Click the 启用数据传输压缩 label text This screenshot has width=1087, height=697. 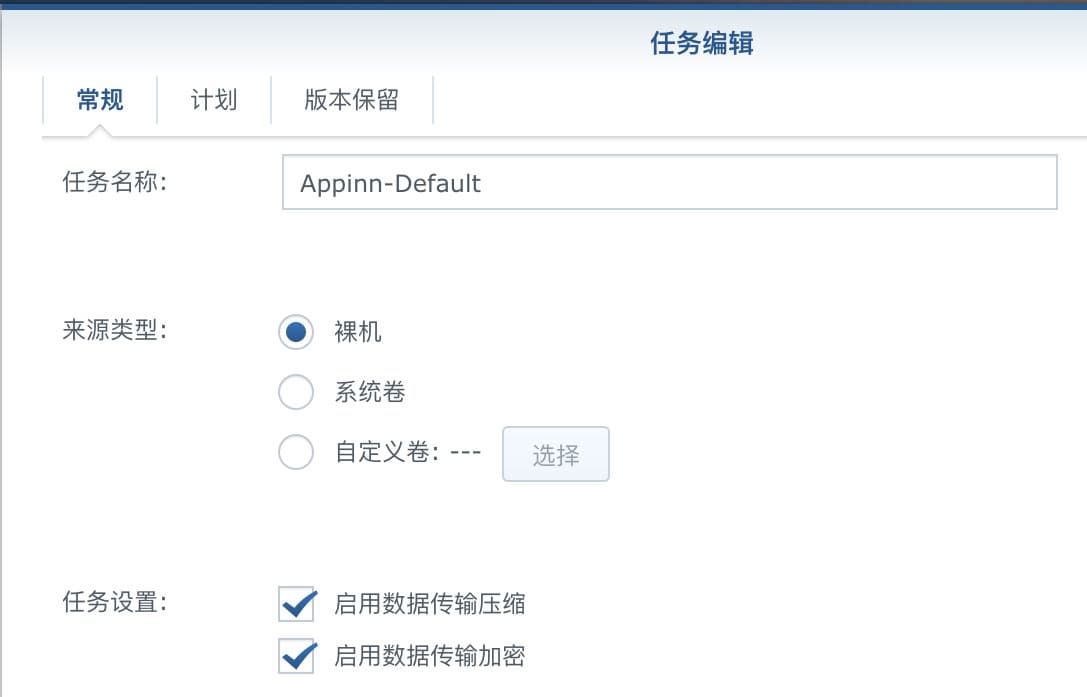click(x=430, y=603)
